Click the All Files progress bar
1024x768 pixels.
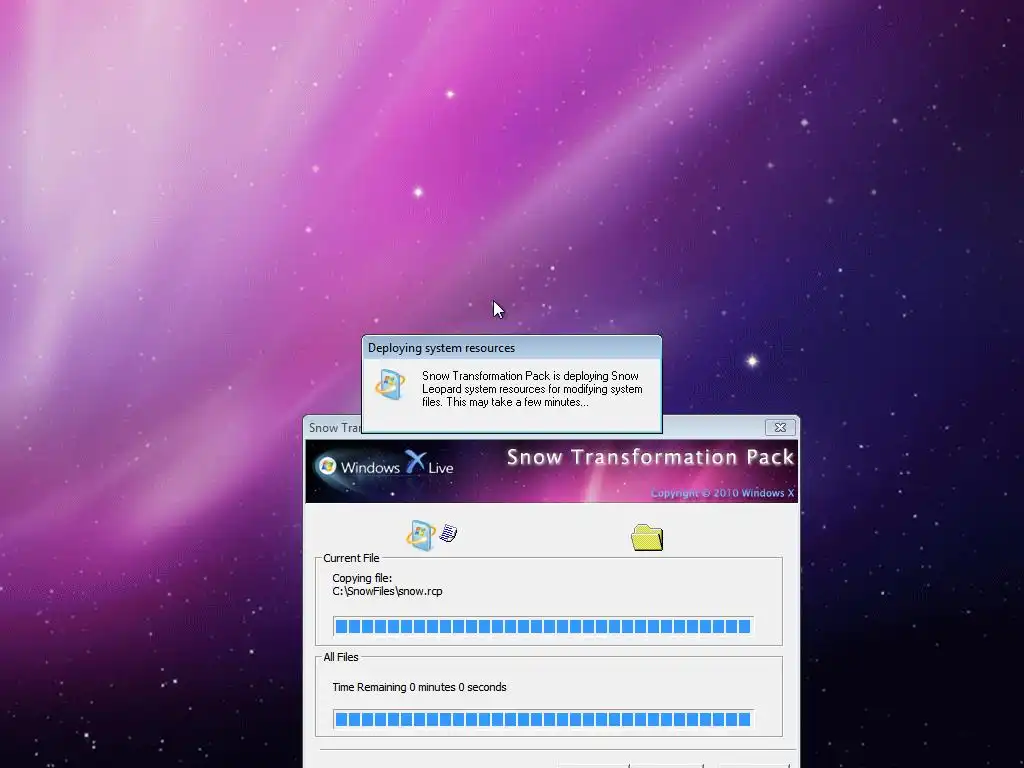coord(543,719)
